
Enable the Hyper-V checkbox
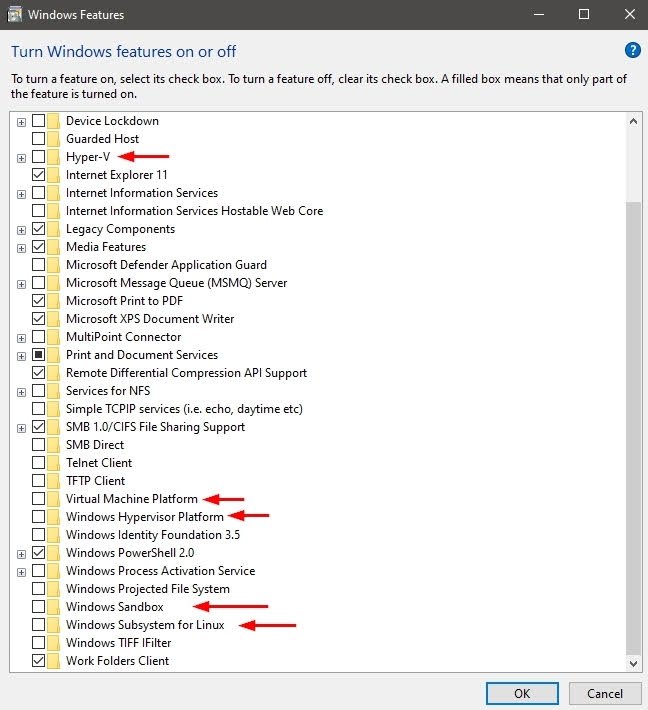pyautogui.click(x=38, y=157)
